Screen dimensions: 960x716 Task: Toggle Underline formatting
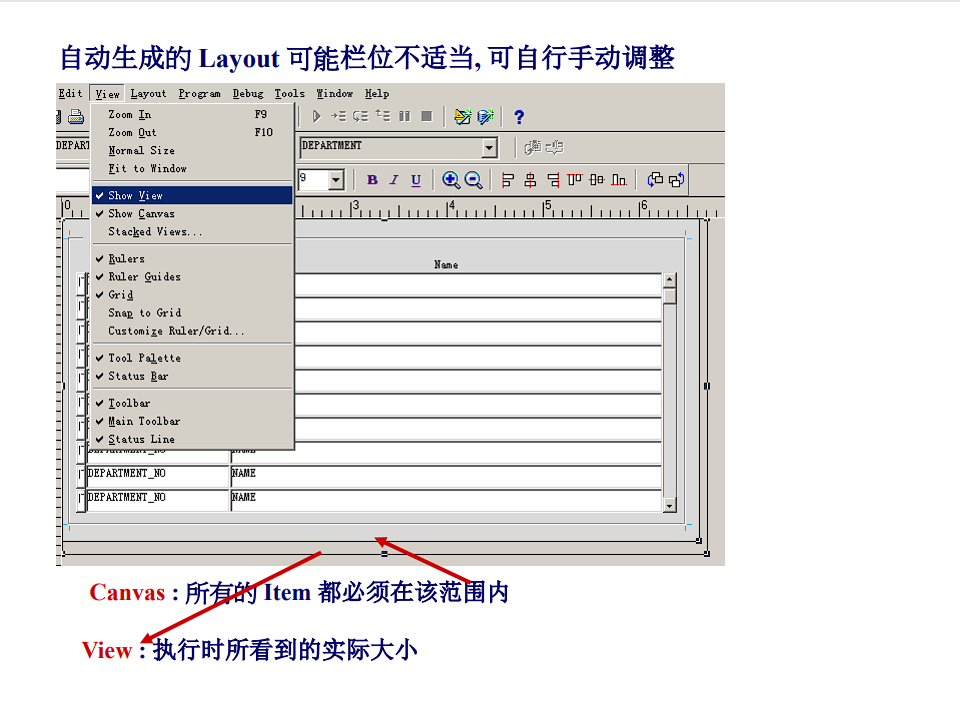pos(416,180)
